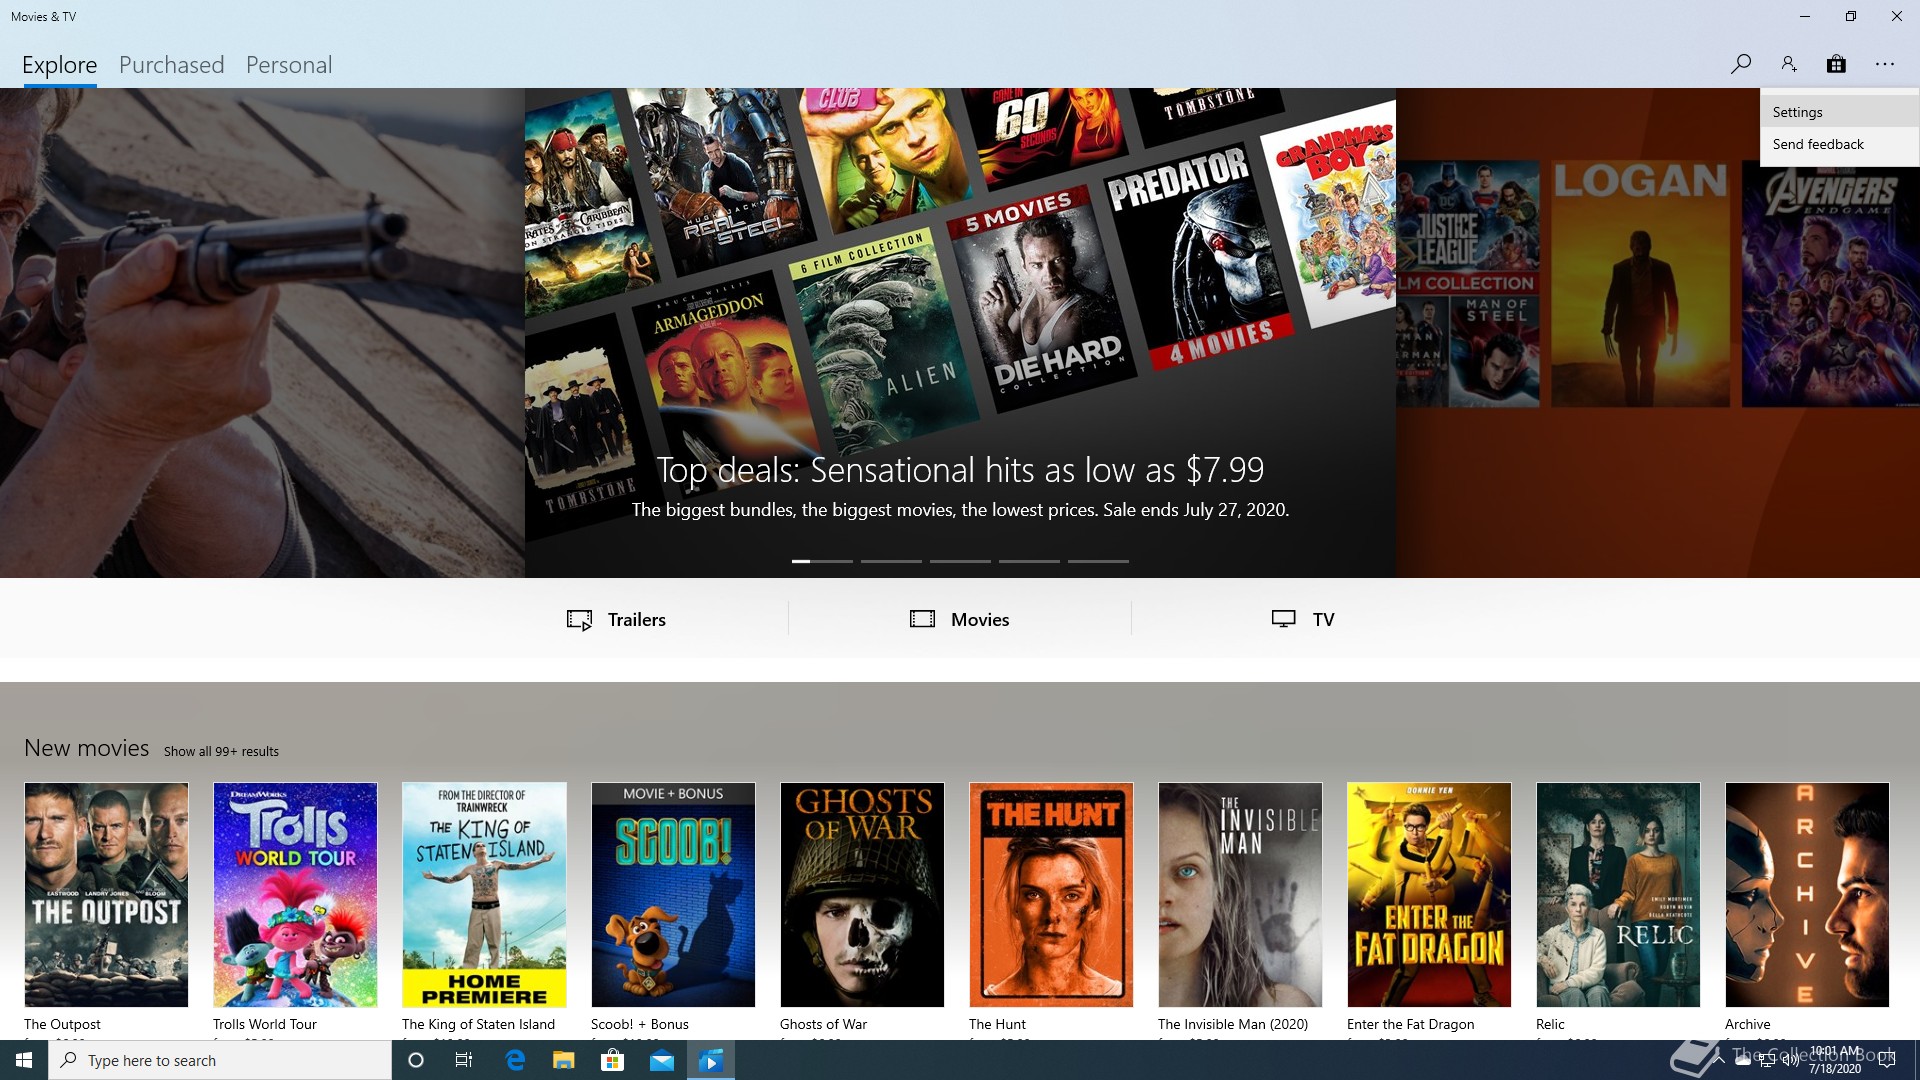Click the previous banner with rifle image
1920x1080 pixels.
(x=262, y=333)
